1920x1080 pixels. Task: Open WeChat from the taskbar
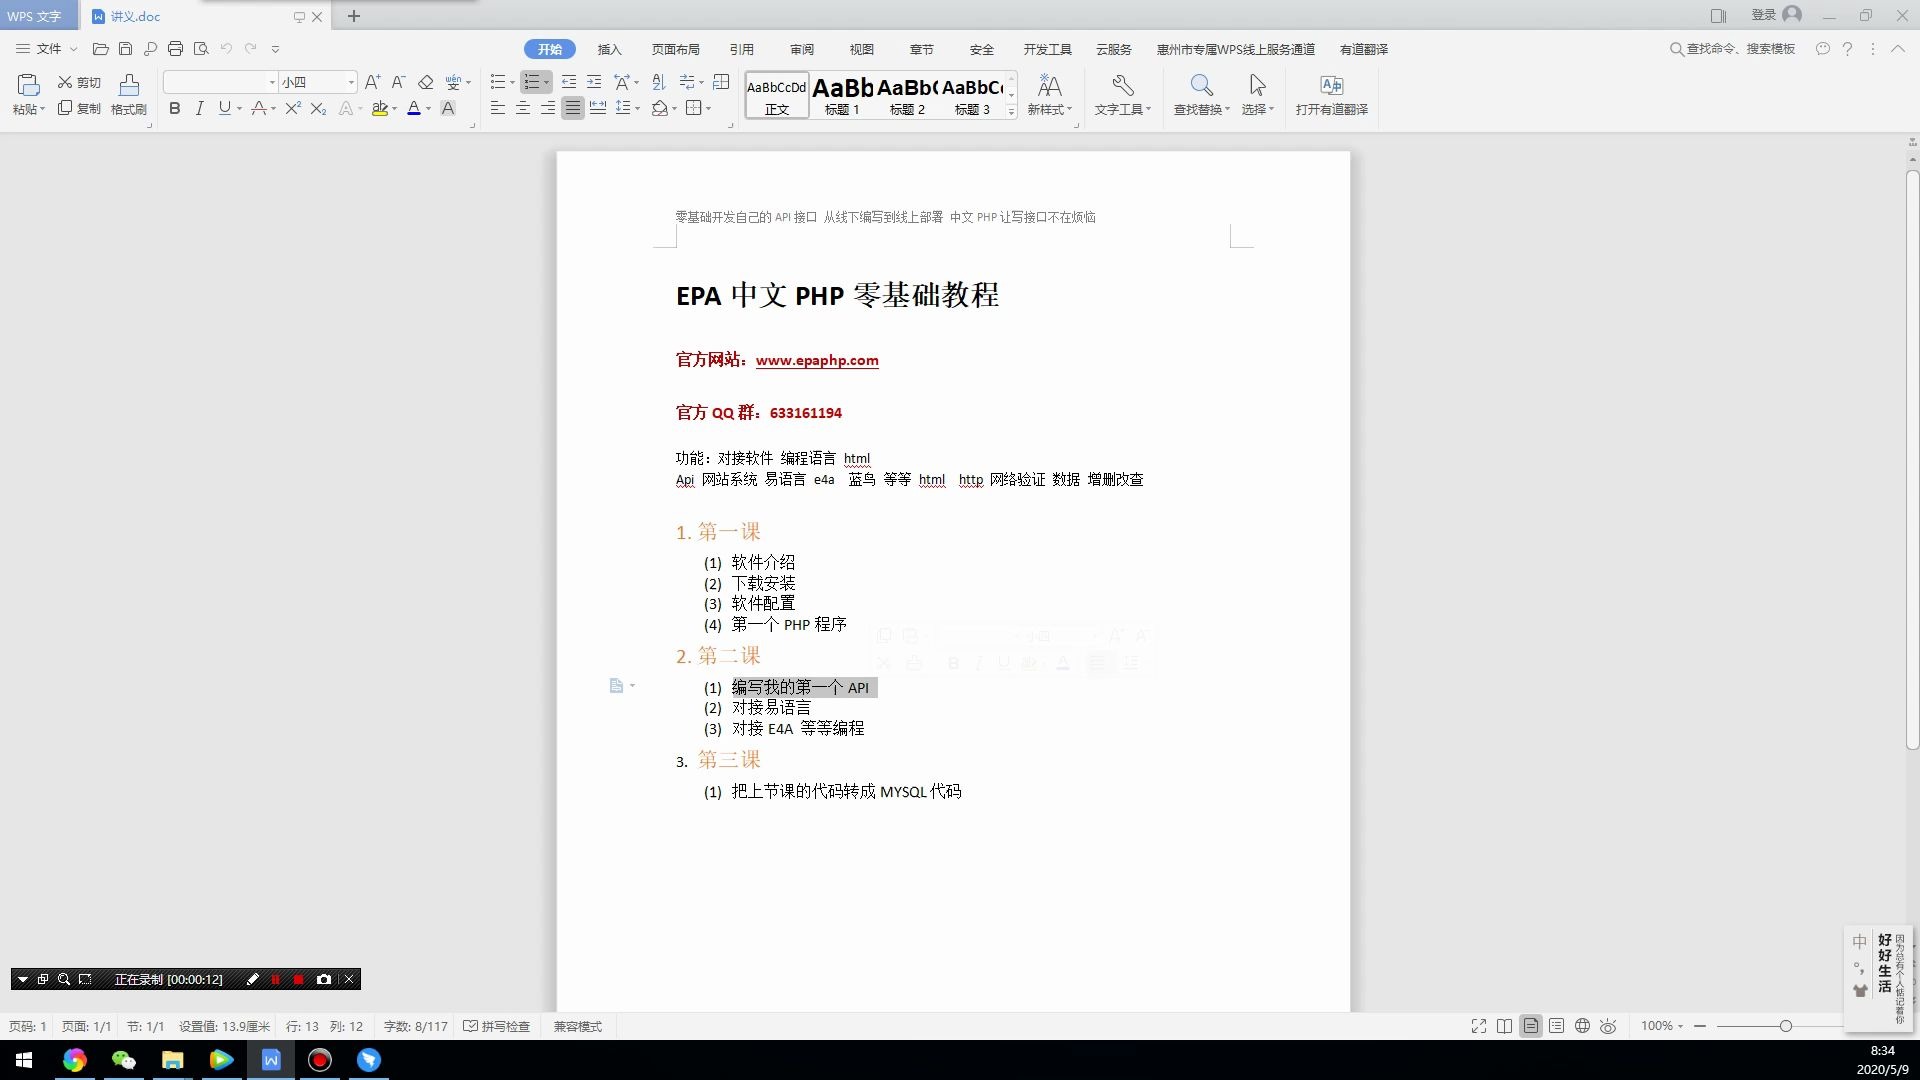(123, 1060)
